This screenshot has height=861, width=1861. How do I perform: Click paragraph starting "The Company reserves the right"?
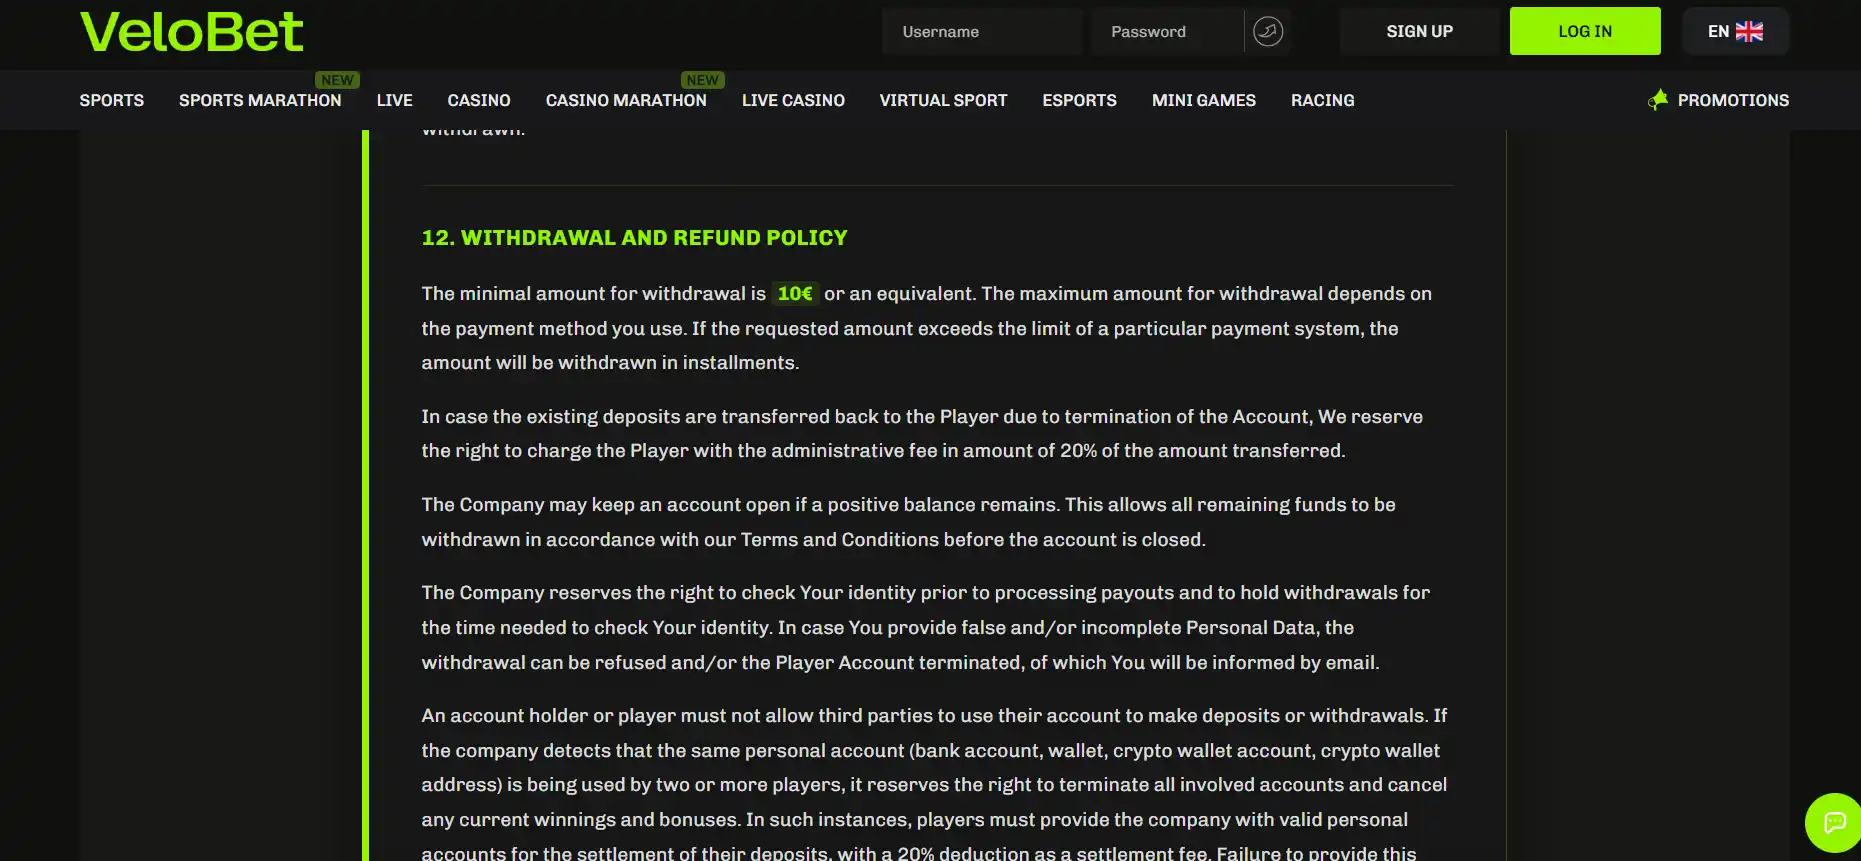click(x=926, y=628)
